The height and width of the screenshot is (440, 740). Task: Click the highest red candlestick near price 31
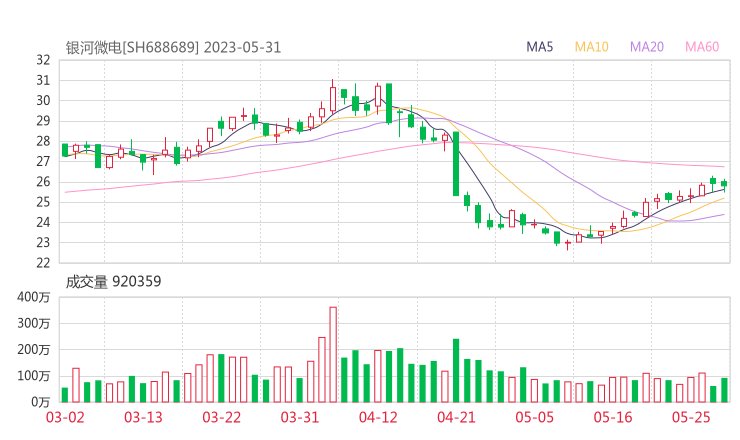tap(333, 96)
